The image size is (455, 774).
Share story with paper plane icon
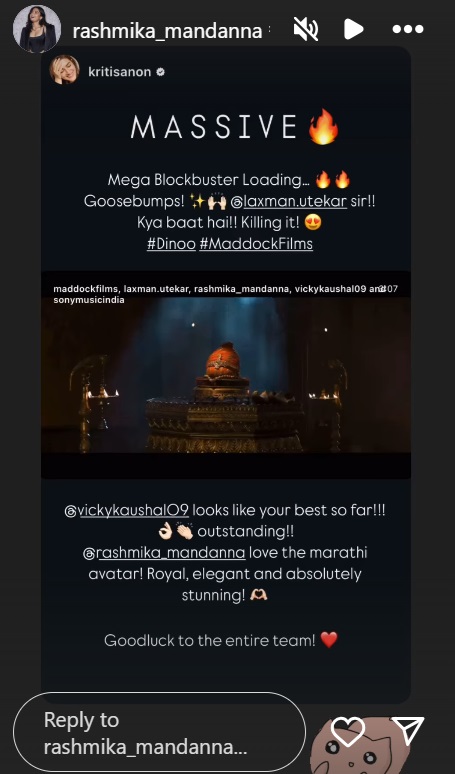click(x=408, y=731)
